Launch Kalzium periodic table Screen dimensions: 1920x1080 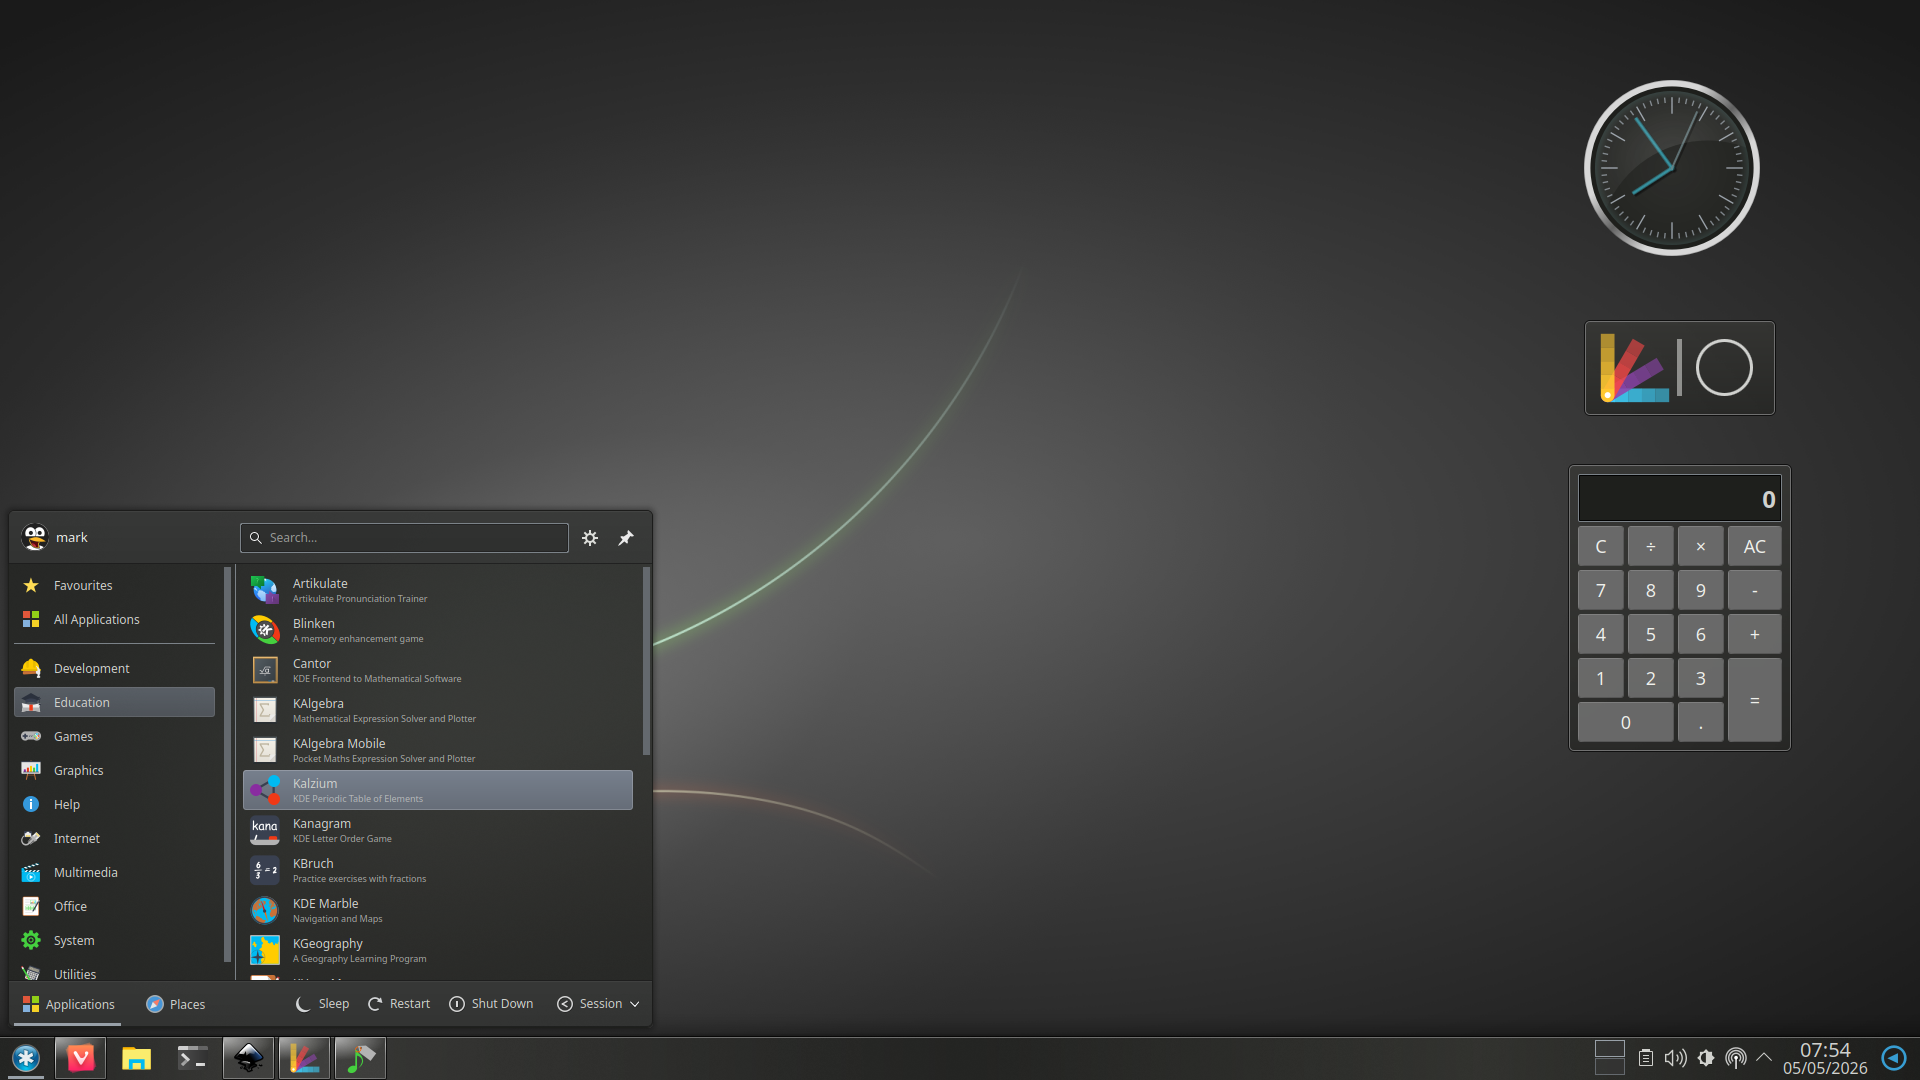438,790
